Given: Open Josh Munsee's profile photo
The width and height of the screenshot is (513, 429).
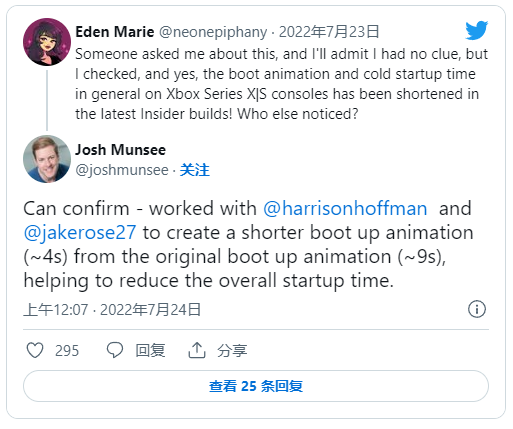Looking at the screenshot, I should click(47, 159).
